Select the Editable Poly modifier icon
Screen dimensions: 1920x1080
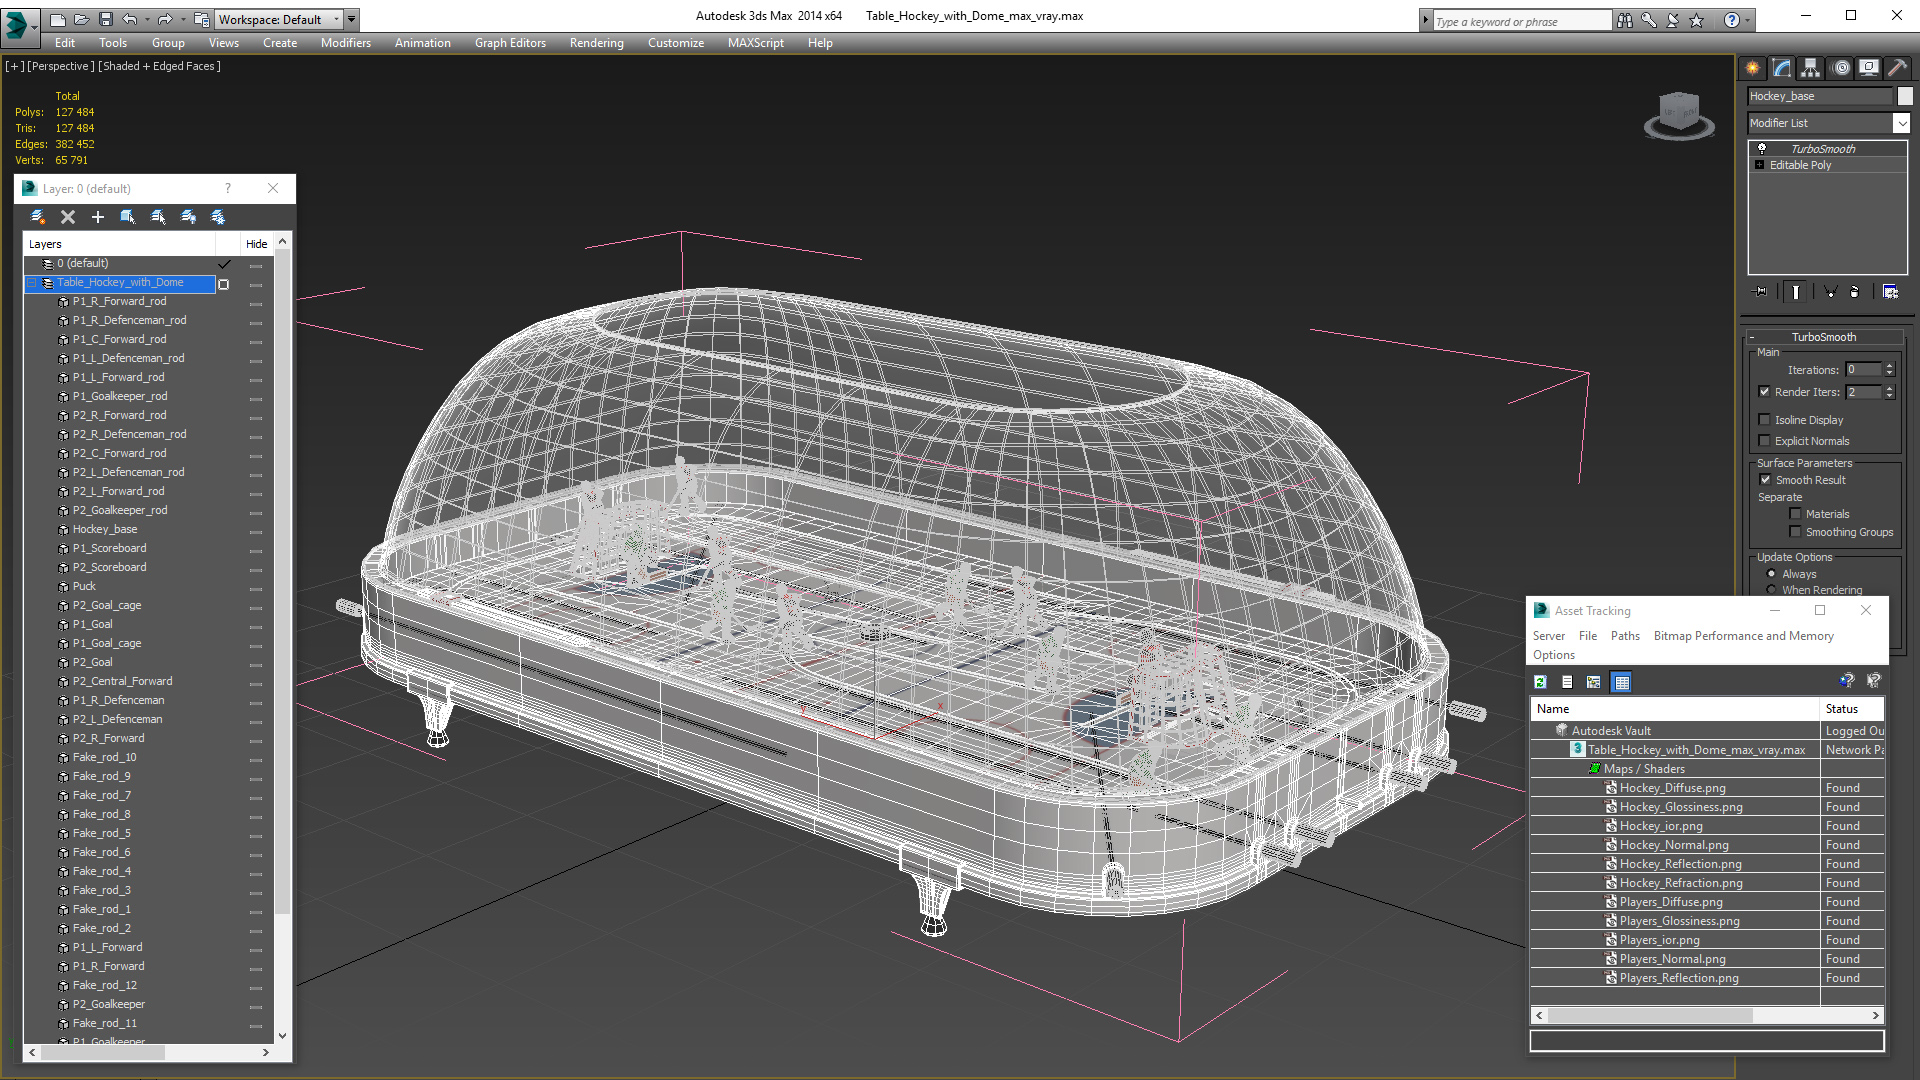(x=1760, y=165)
